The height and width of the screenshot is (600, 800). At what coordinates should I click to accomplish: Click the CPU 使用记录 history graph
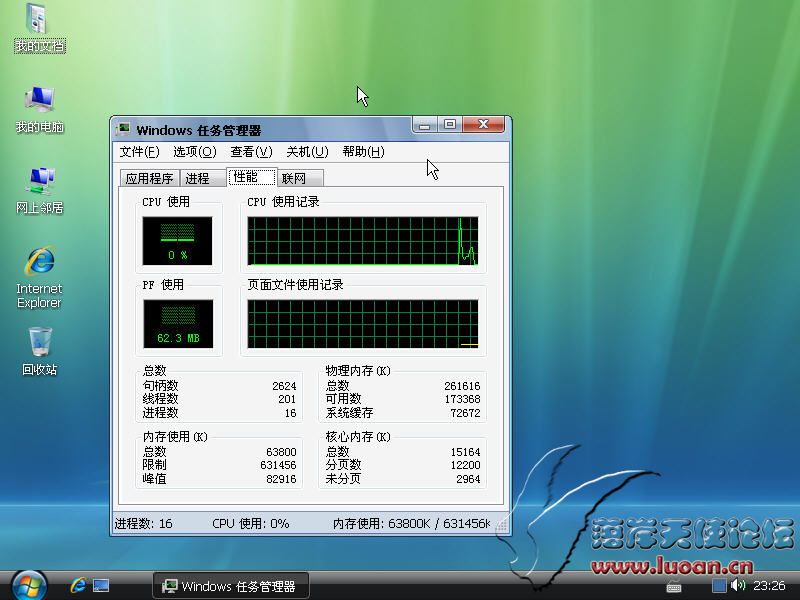tap(363, 241)
